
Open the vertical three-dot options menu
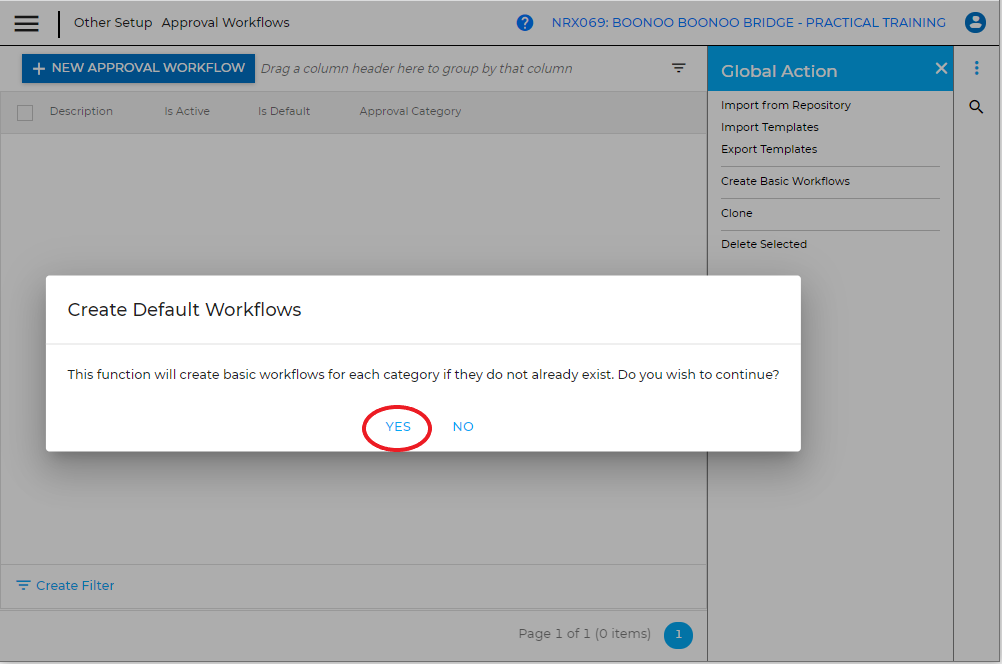click(977, 69)
